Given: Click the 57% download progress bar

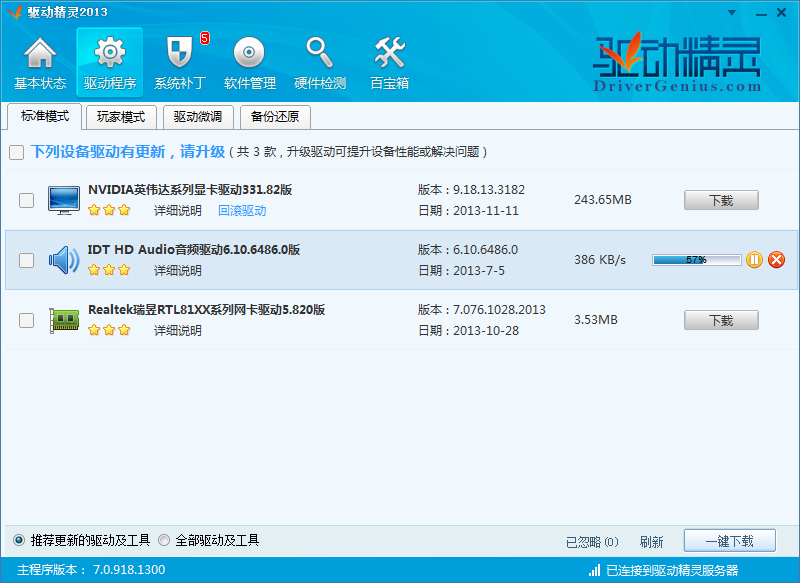Looking at the screenshot, I should click(696, 260).
